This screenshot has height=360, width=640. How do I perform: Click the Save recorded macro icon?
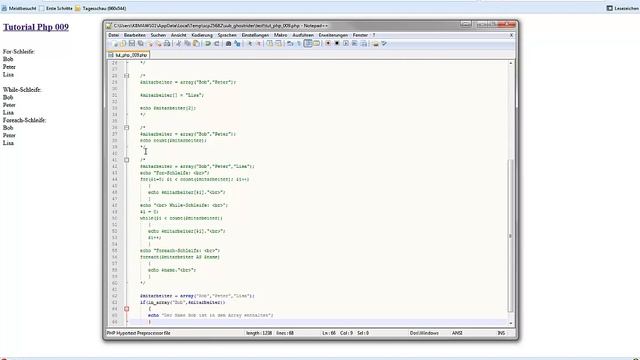[363, 44]
